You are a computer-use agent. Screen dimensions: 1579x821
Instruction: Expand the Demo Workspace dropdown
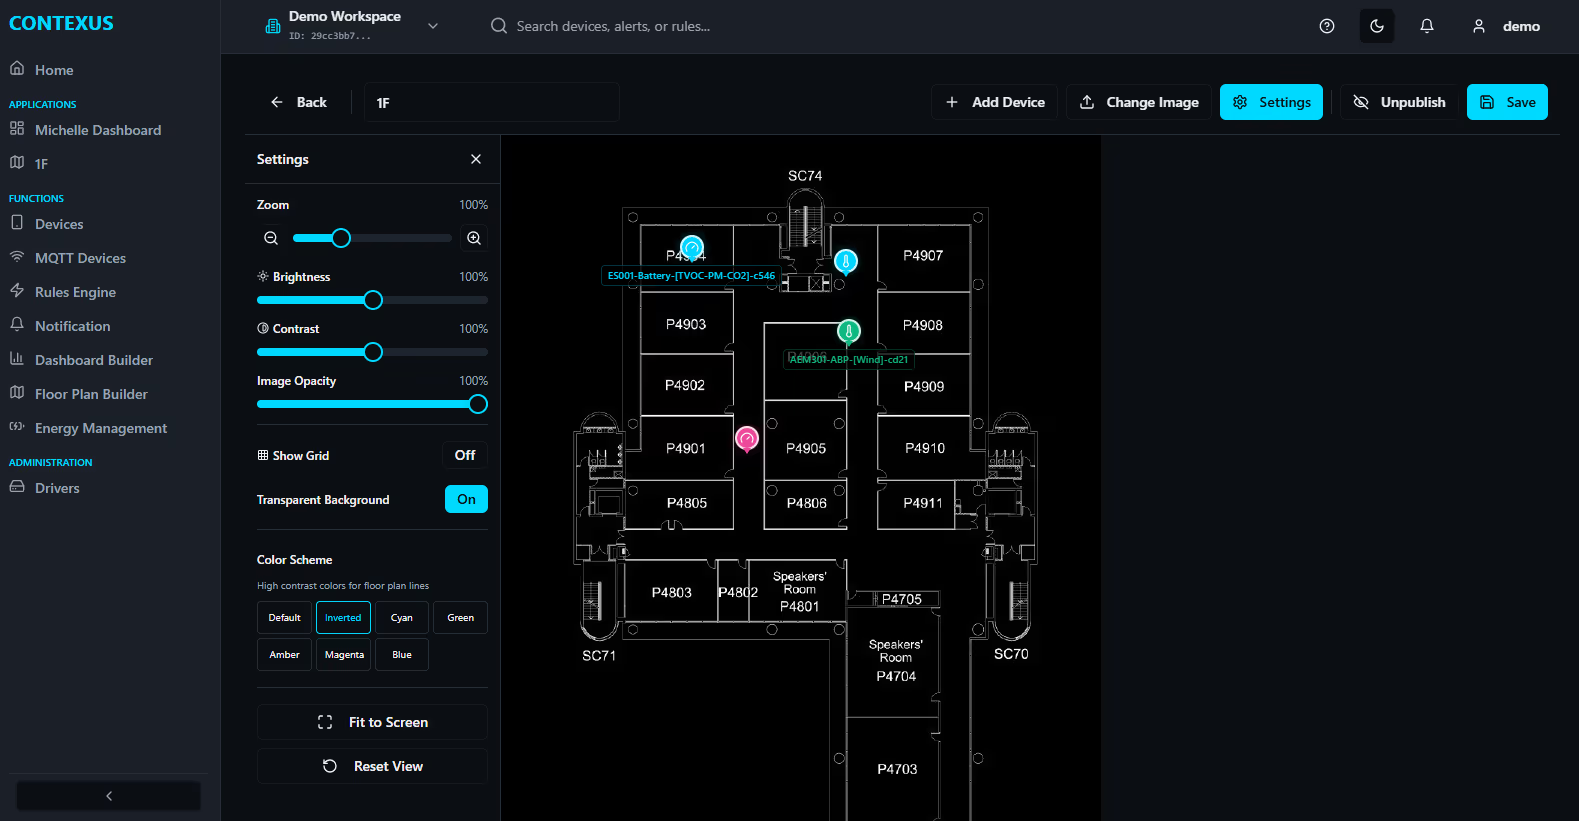[x=433, y=26]
